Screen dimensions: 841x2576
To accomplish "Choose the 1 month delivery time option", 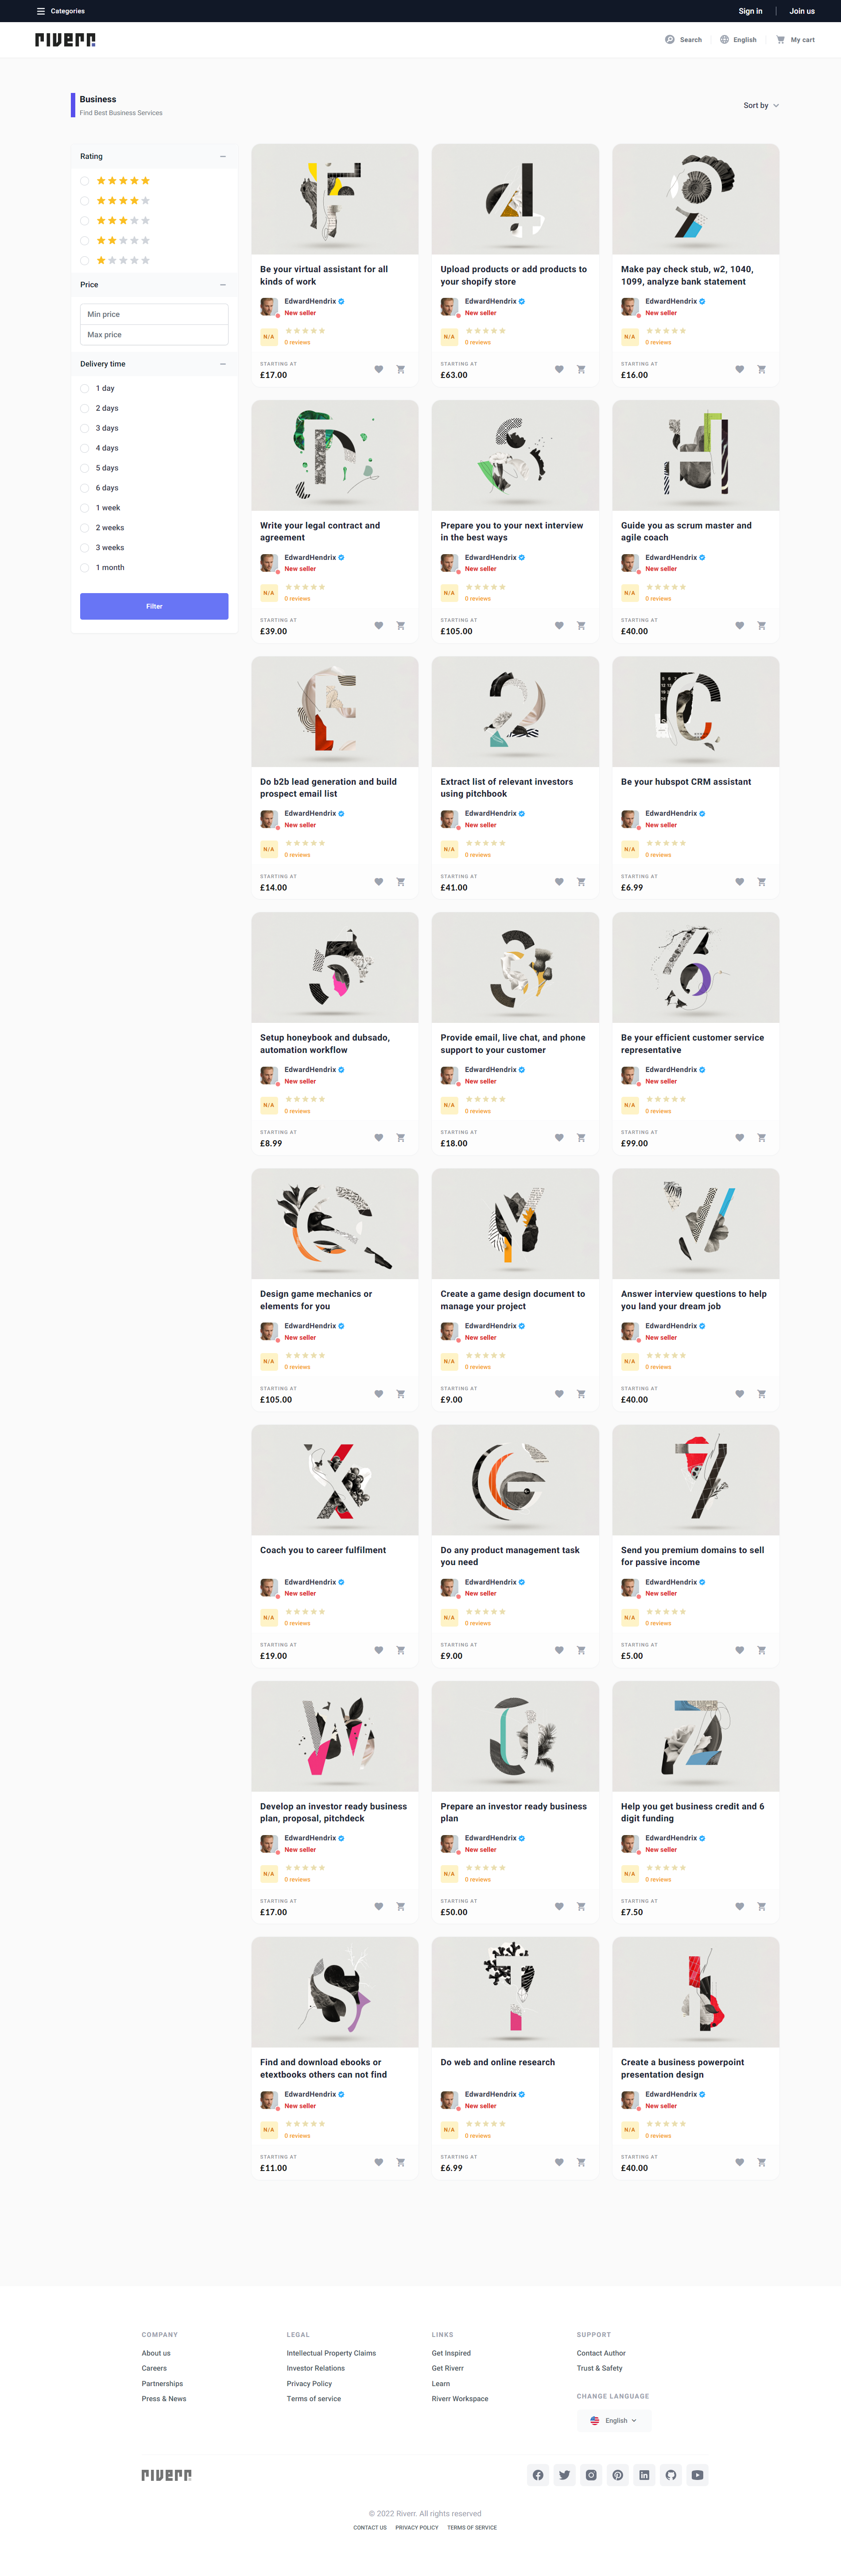I will click(x=85, y=568).
